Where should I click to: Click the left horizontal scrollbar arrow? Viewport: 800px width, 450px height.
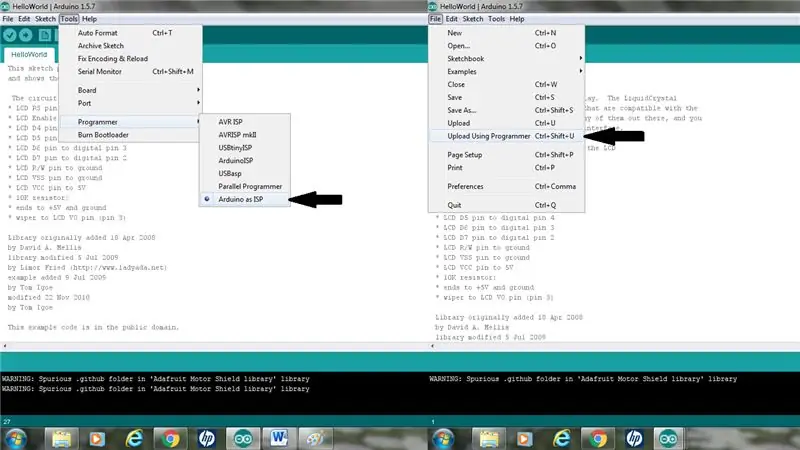tap(5, 346)
